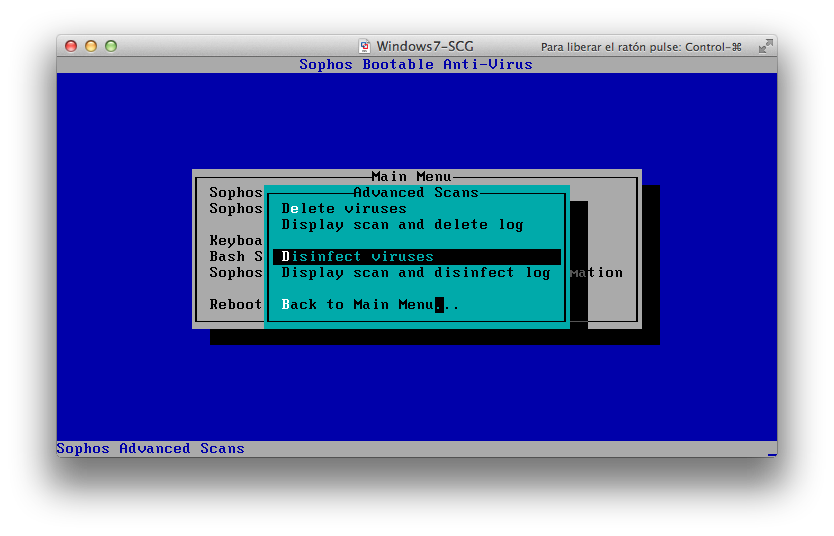
Task: Click the fullscreen arrows icon in title bar
Action: tap(765, 46)
